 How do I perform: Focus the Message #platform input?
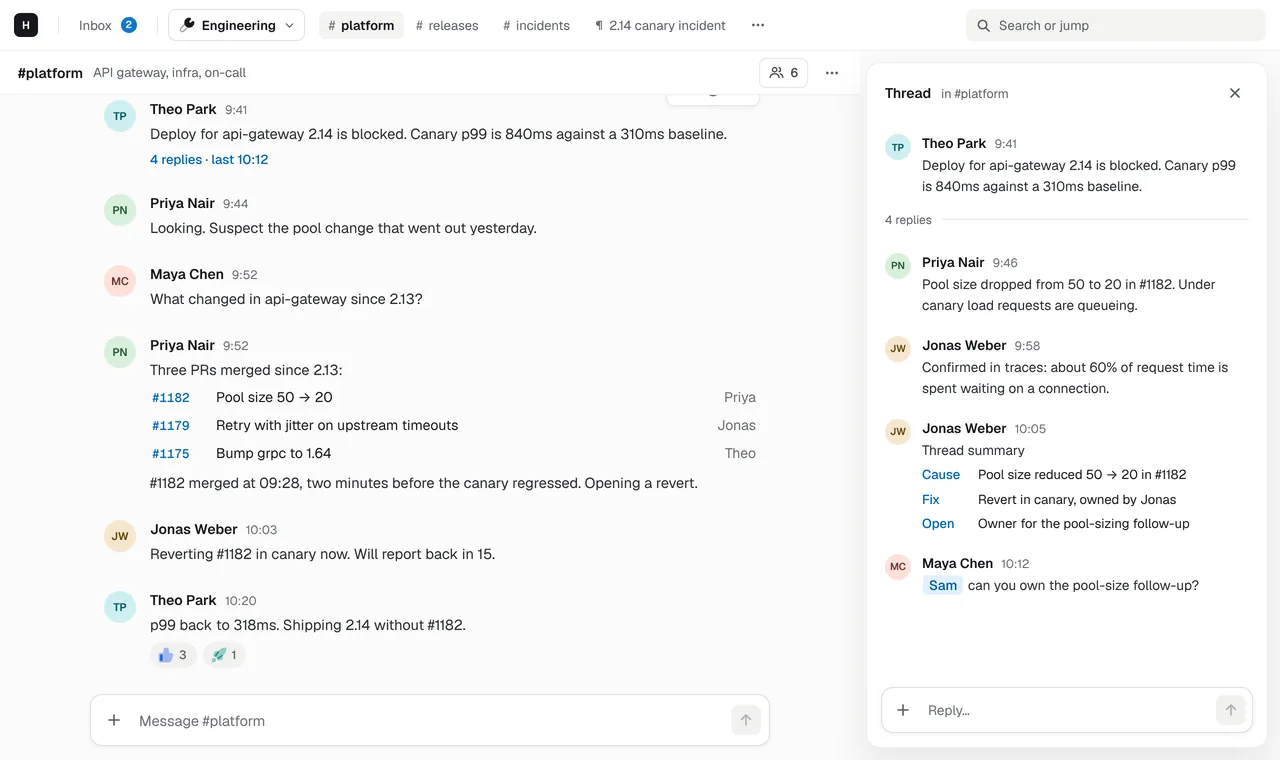[430, 720]
